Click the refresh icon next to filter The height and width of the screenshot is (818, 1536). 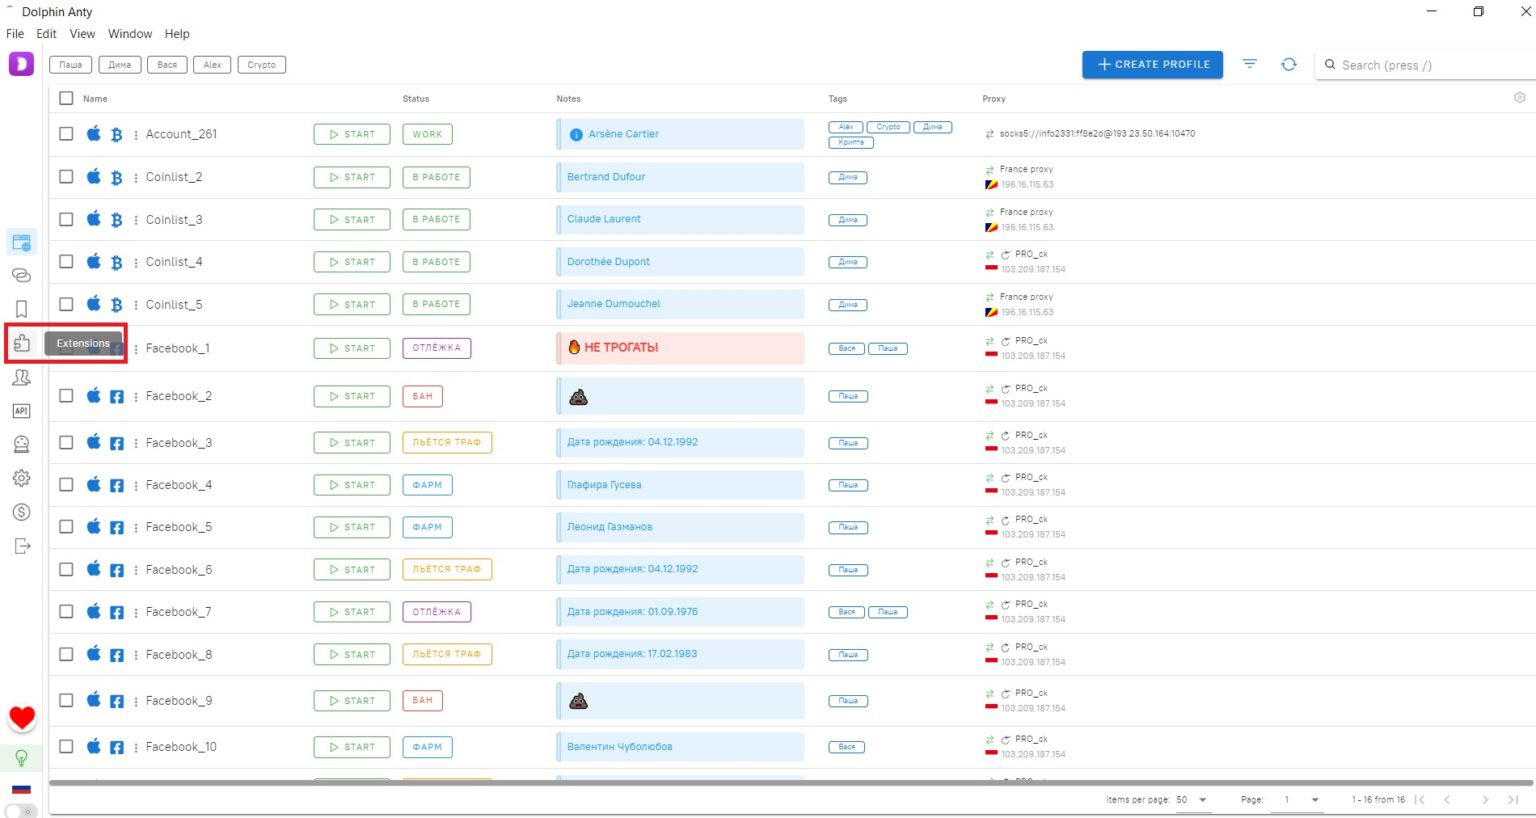click(1288, 64)
